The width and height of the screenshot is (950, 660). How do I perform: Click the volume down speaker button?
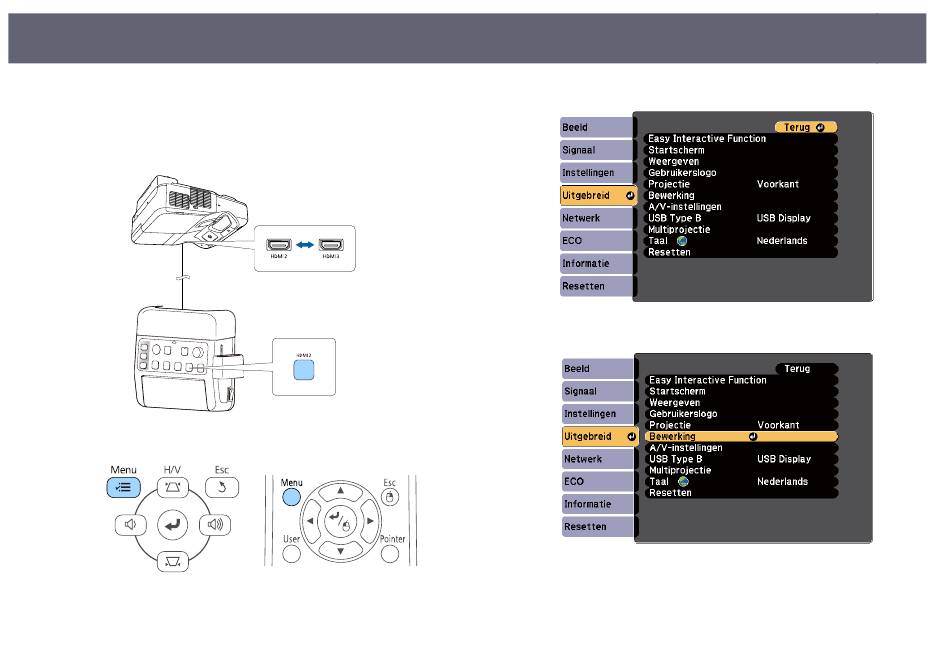pos(131,524)
